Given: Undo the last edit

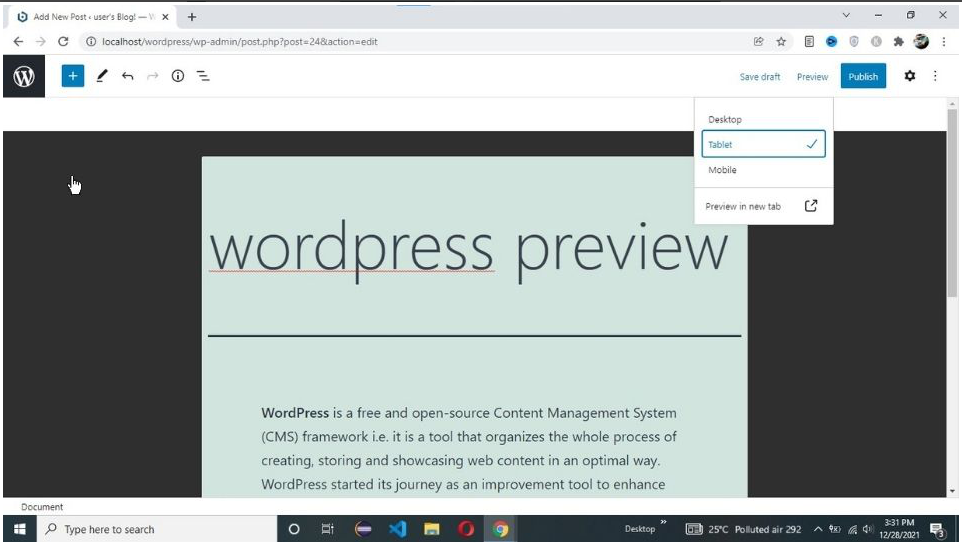Looking at the screenshot, I should click(127, 76).
